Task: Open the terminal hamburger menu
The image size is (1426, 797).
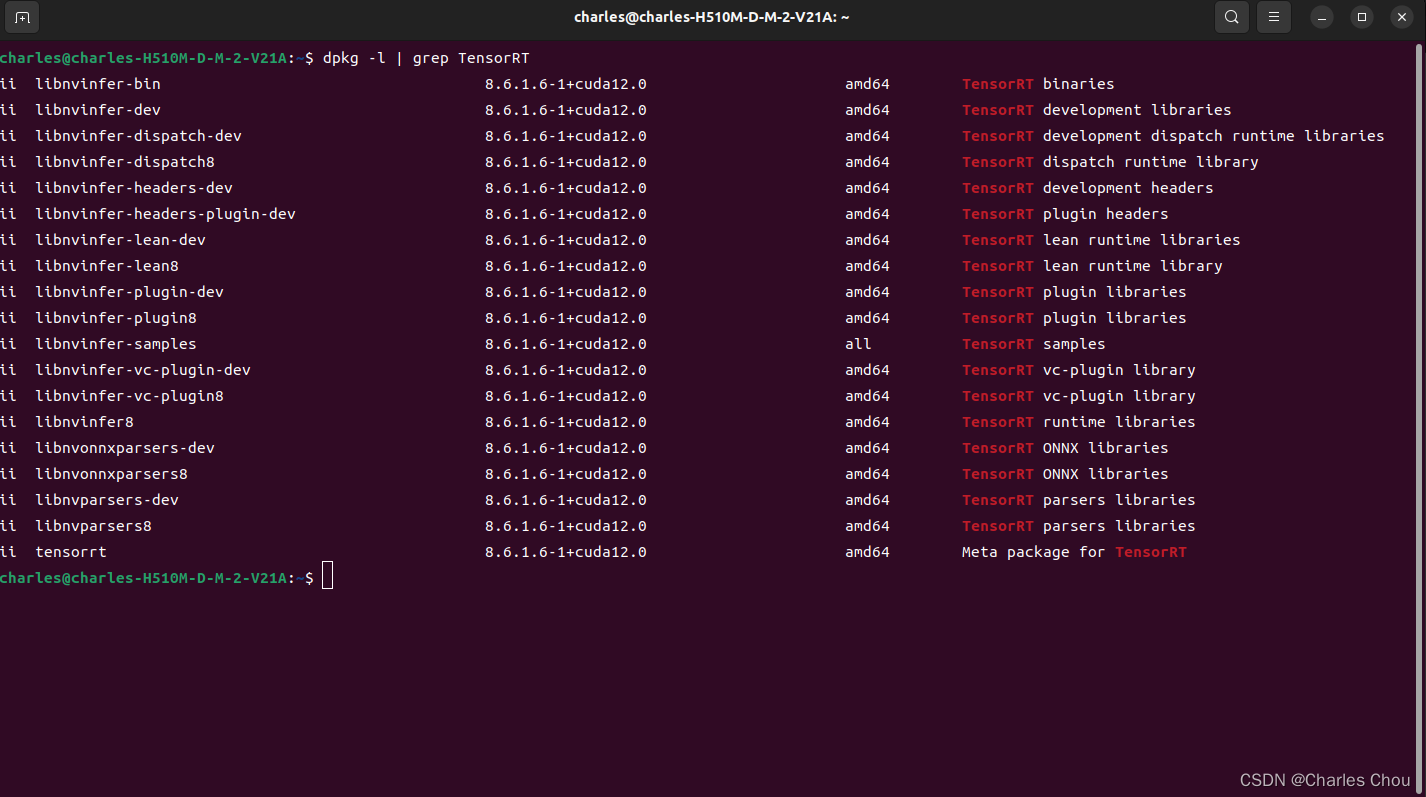Action: [1273, 17]
